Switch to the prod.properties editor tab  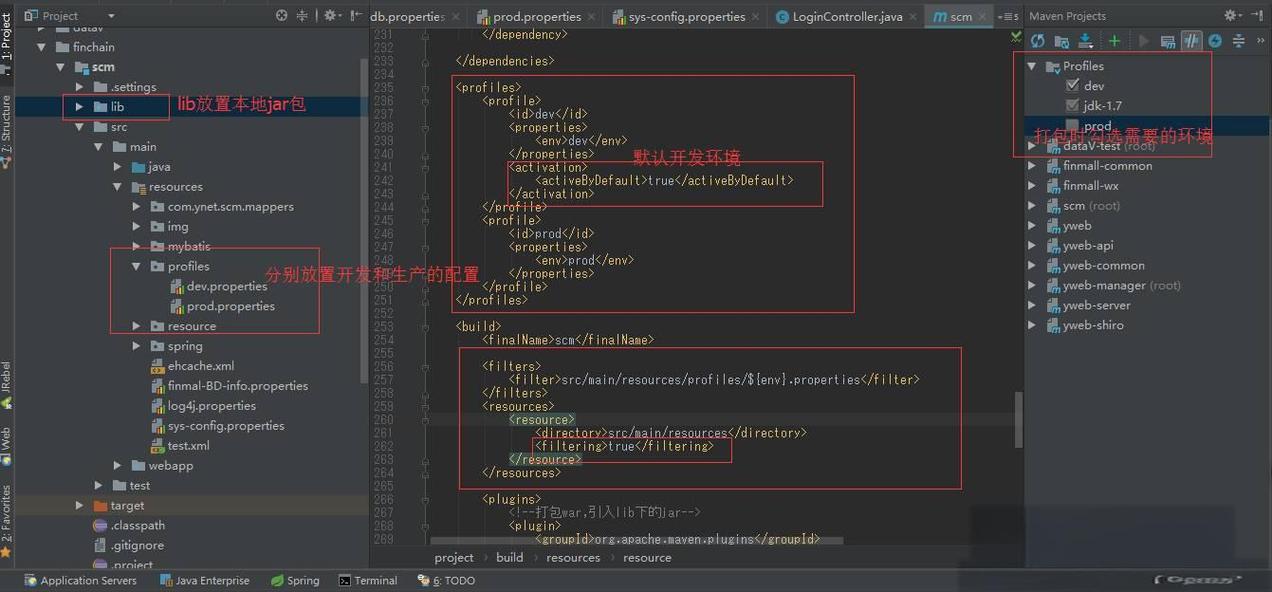click(536, 17)
